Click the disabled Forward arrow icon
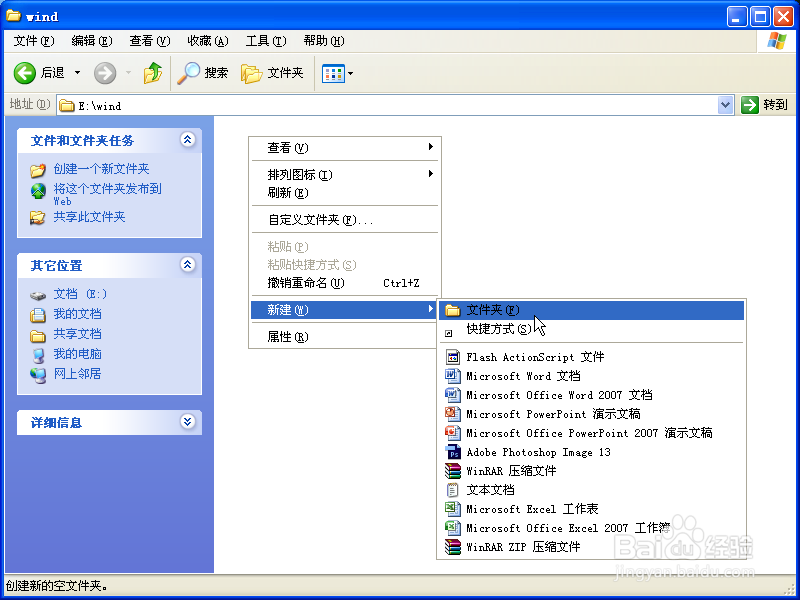 105,73
